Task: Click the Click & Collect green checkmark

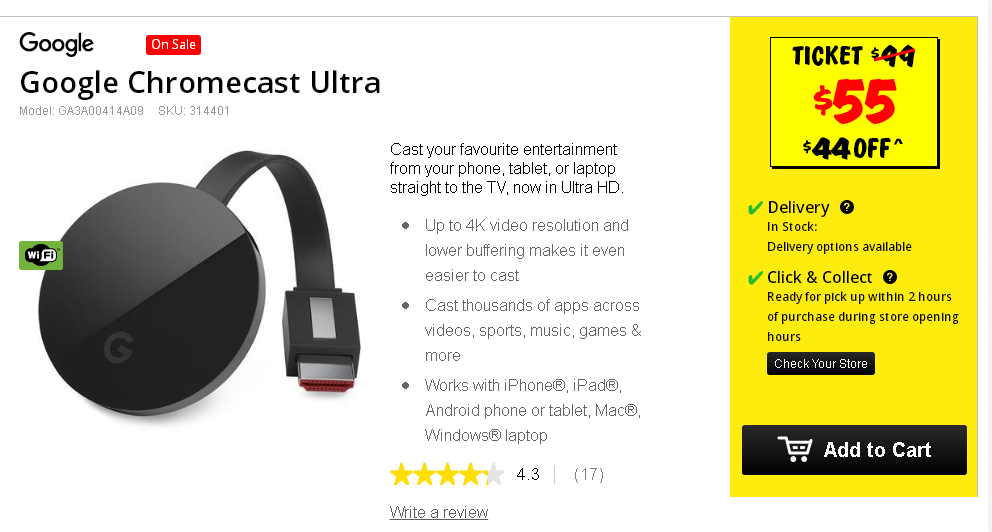Action: (755, 278)
